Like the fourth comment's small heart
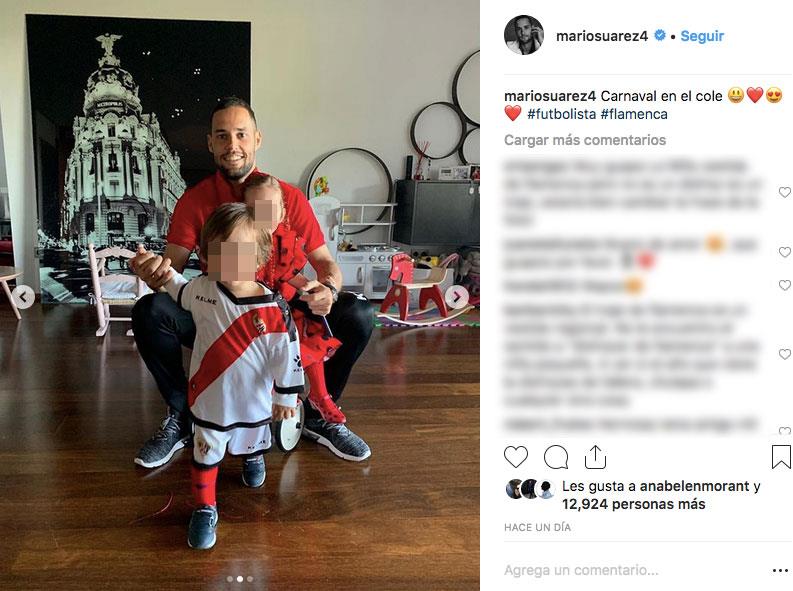Image resolution: width=793 pixels, height=591 pixels. click(784, 354)
